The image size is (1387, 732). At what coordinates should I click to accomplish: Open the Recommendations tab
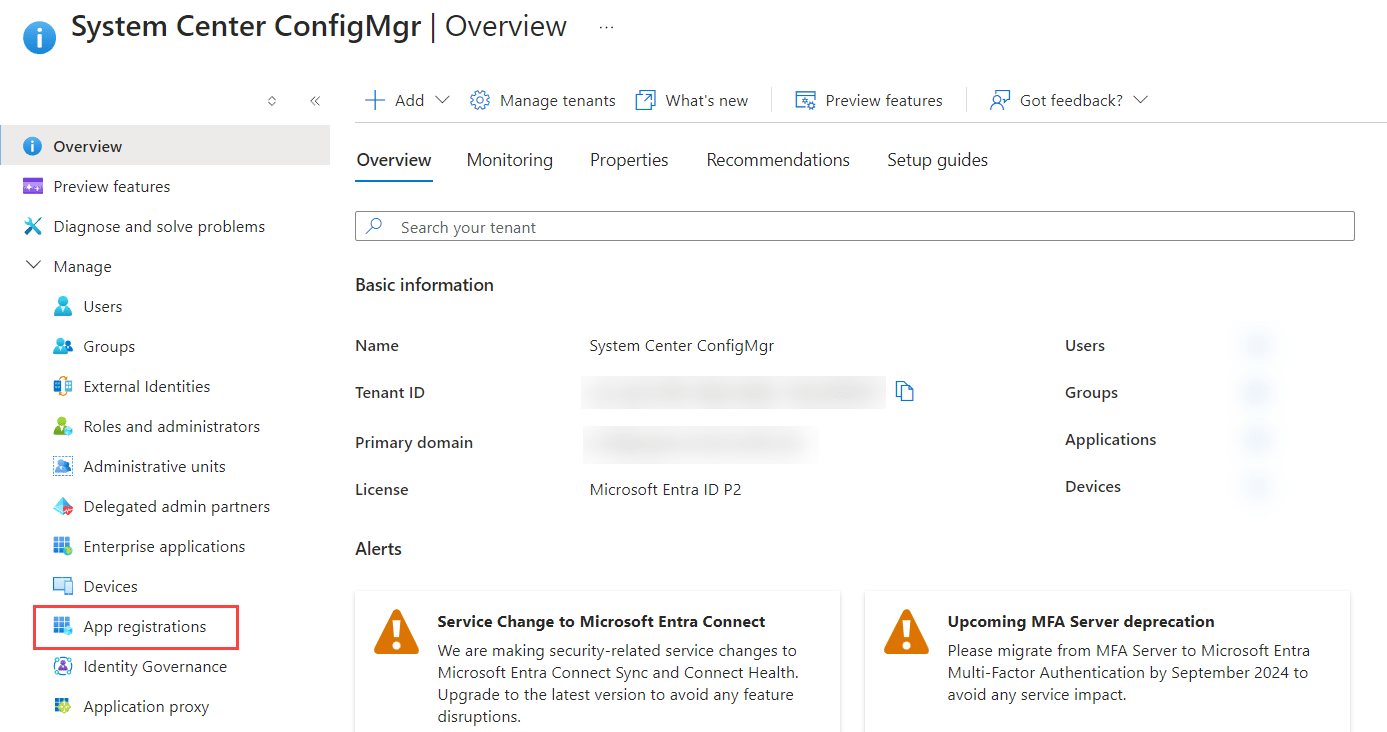click(778, 160)
